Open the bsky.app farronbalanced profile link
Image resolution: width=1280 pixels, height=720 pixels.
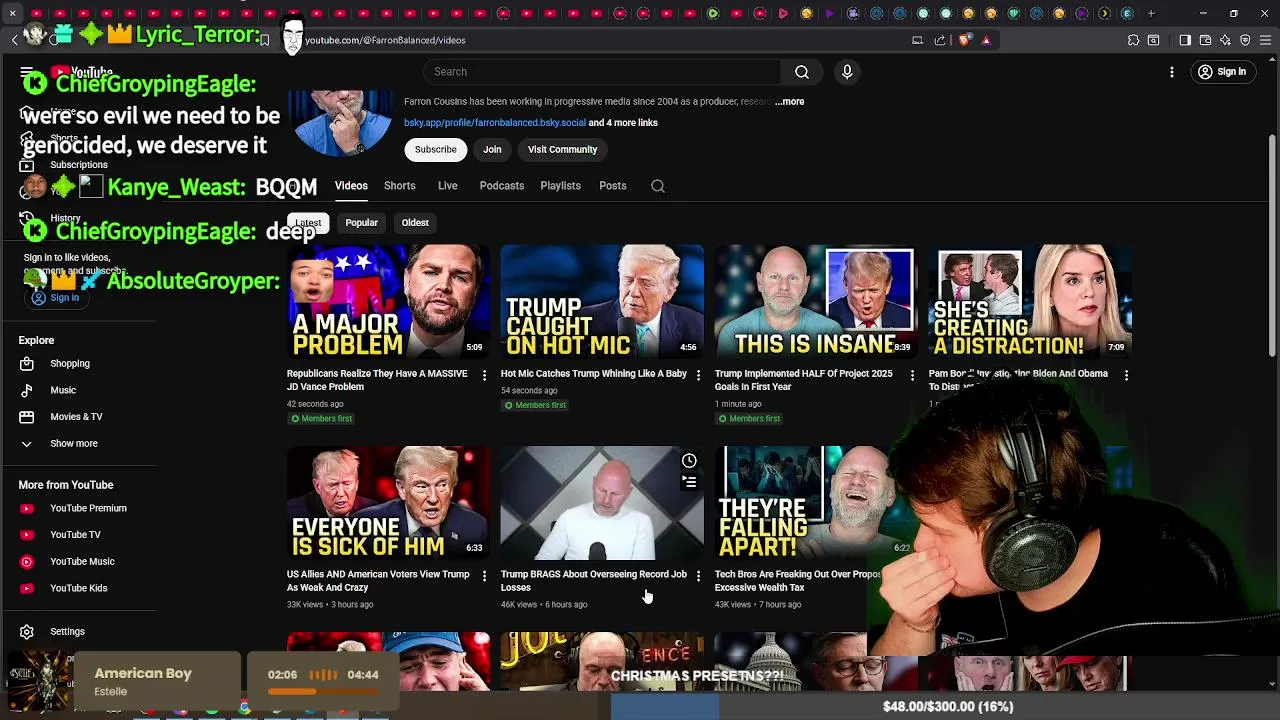[495, 123]
